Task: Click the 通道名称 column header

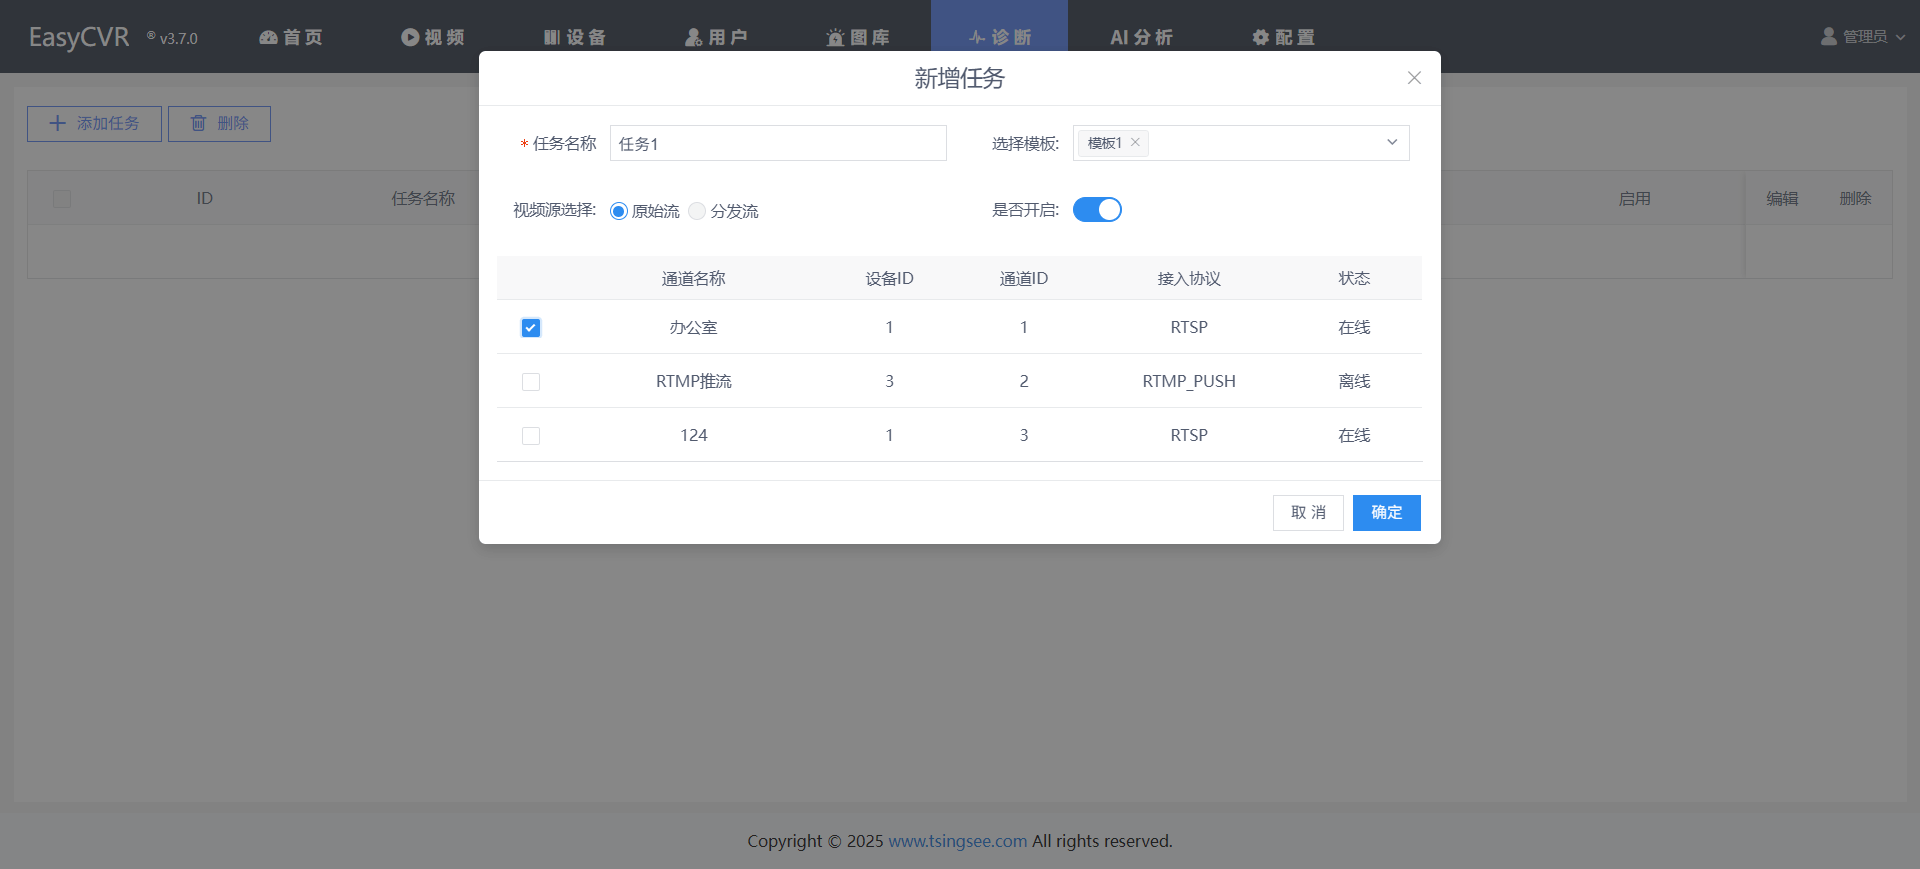Action: 694,278
